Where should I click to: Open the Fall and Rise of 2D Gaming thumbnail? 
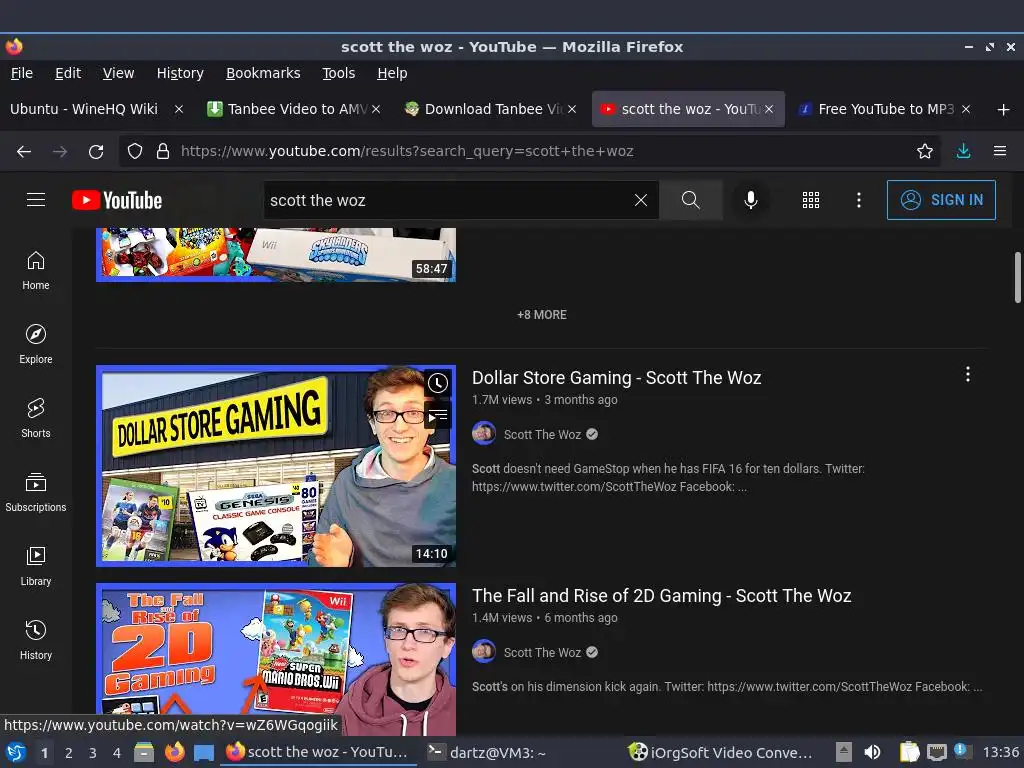(276, 660)
